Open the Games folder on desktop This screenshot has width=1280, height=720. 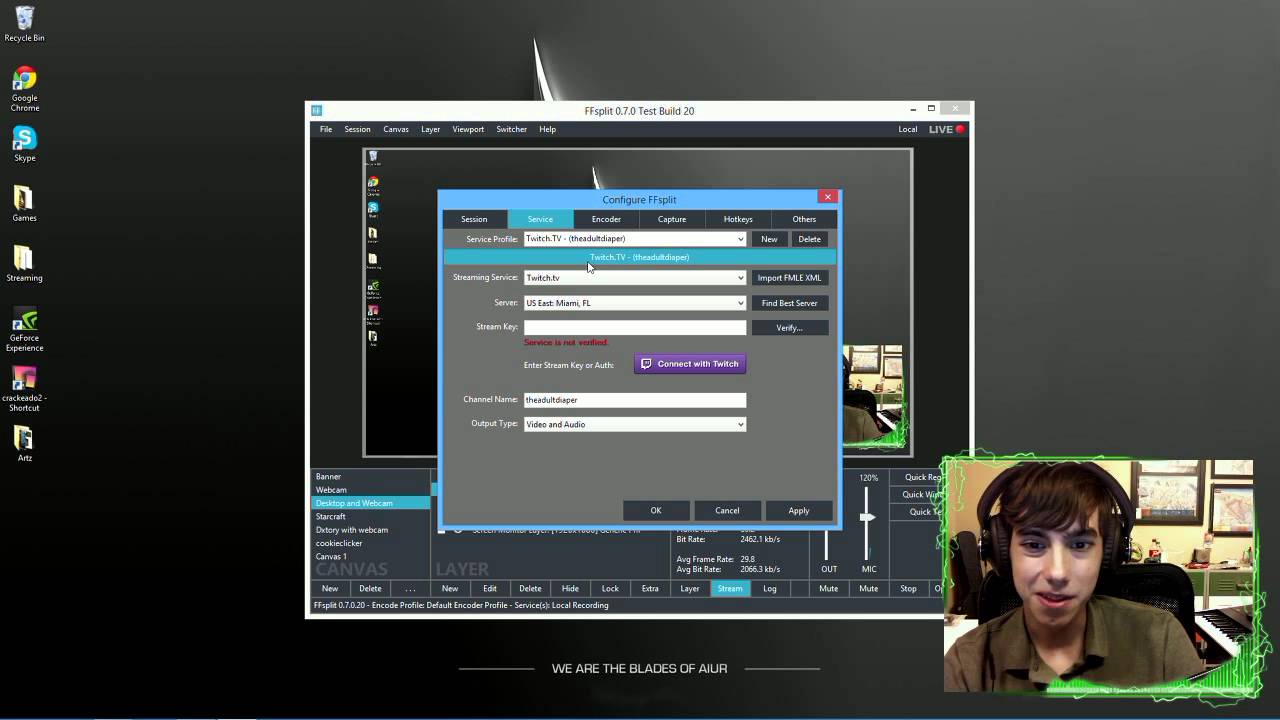pyautogui.click(x=24, y=205)
